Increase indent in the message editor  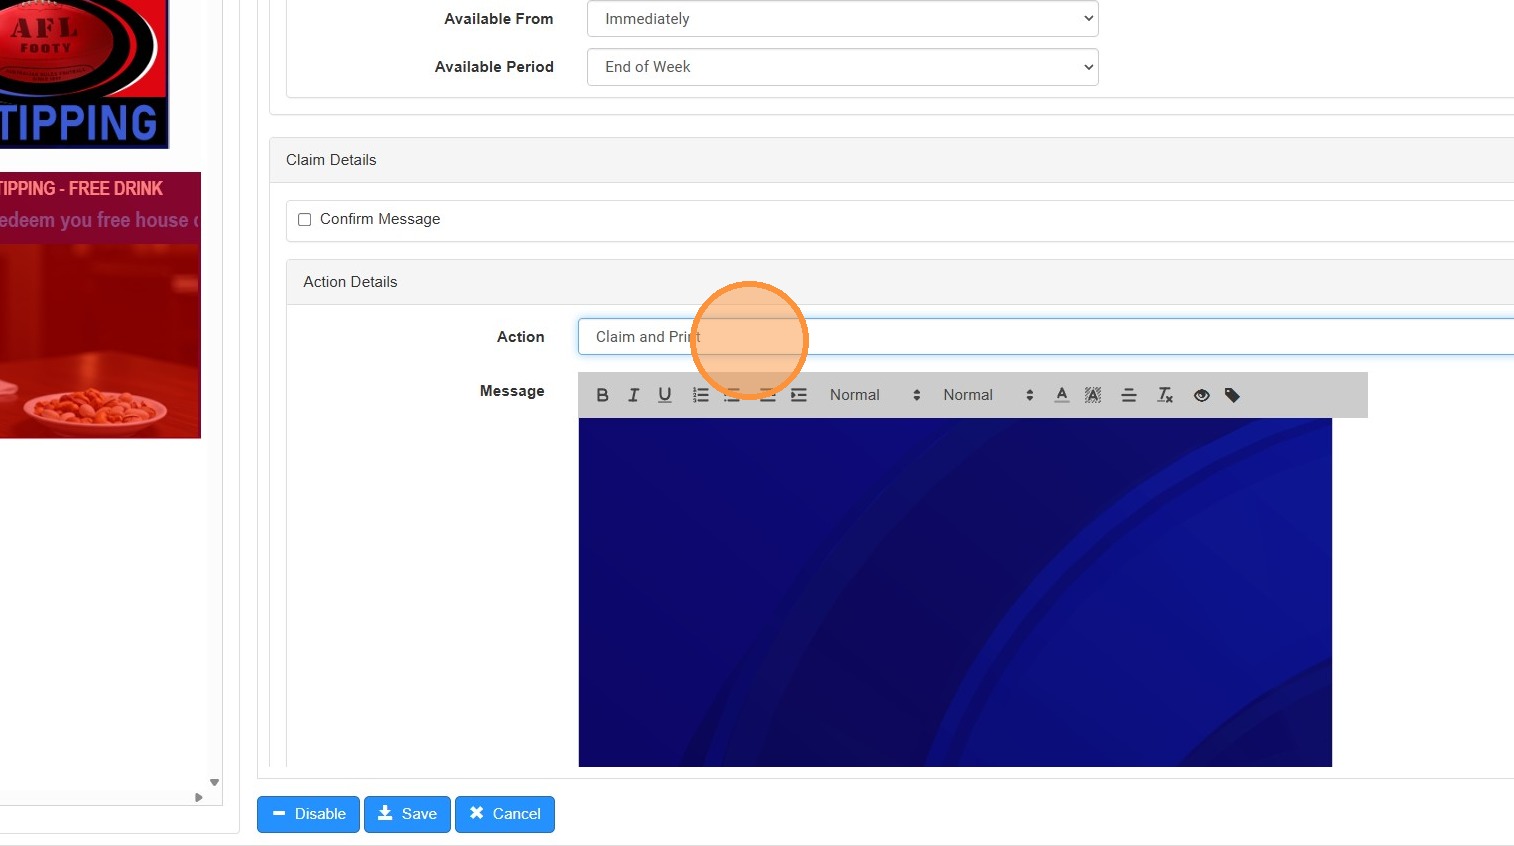798,395
